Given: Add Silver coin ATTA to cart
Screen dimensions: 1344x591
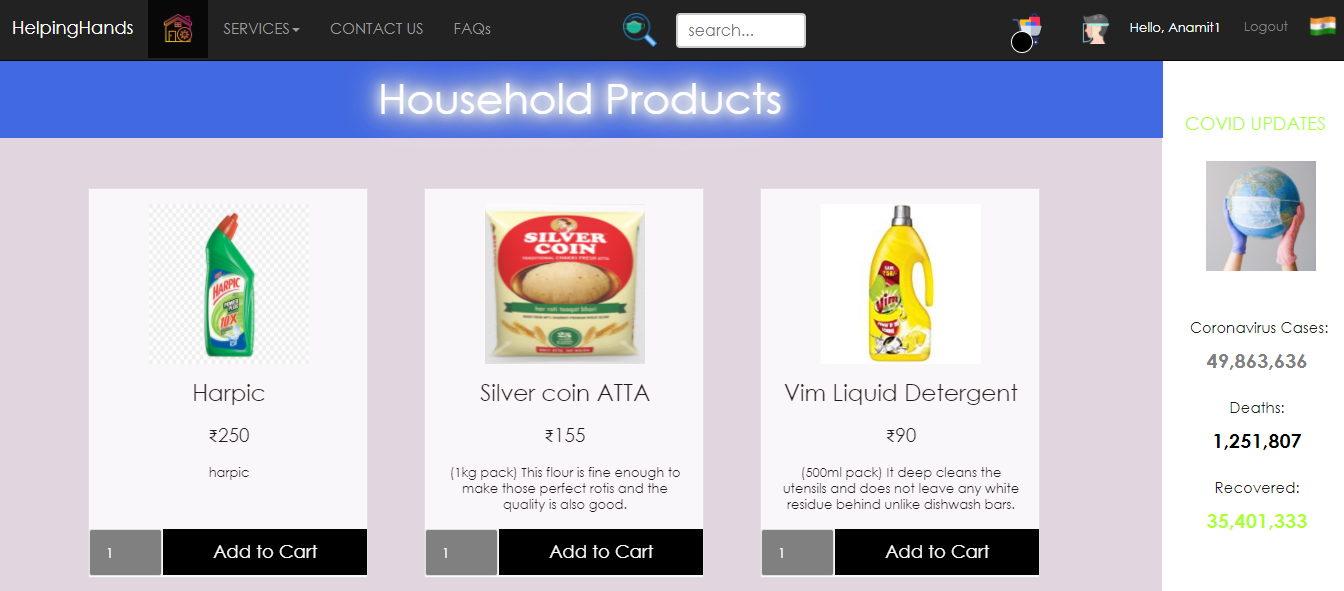Looking at the screenshot, I should 600,551.
